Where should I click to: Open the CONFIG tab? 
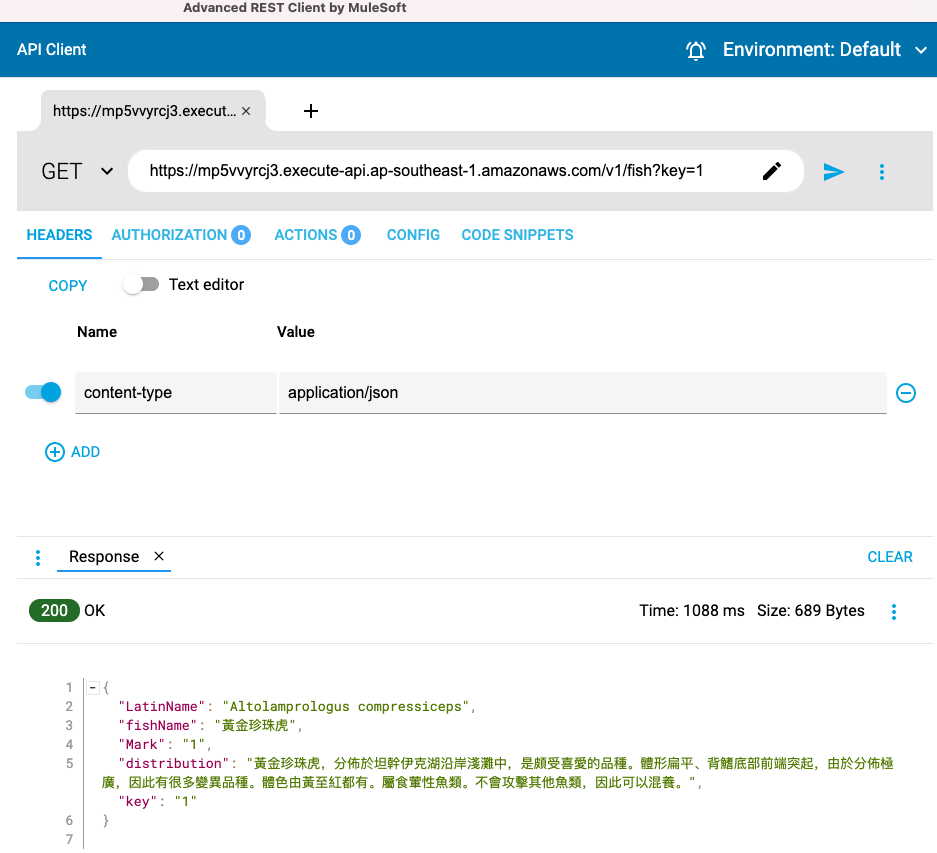coord(413,235)
